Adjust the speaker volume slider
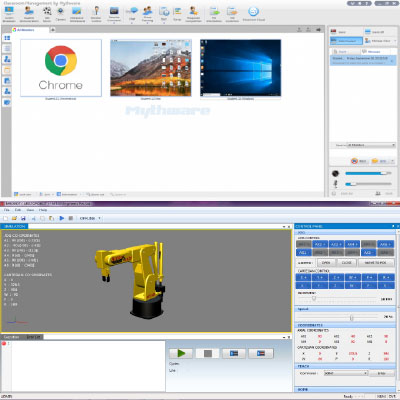The image size is (400, 400). coord(368,173)
